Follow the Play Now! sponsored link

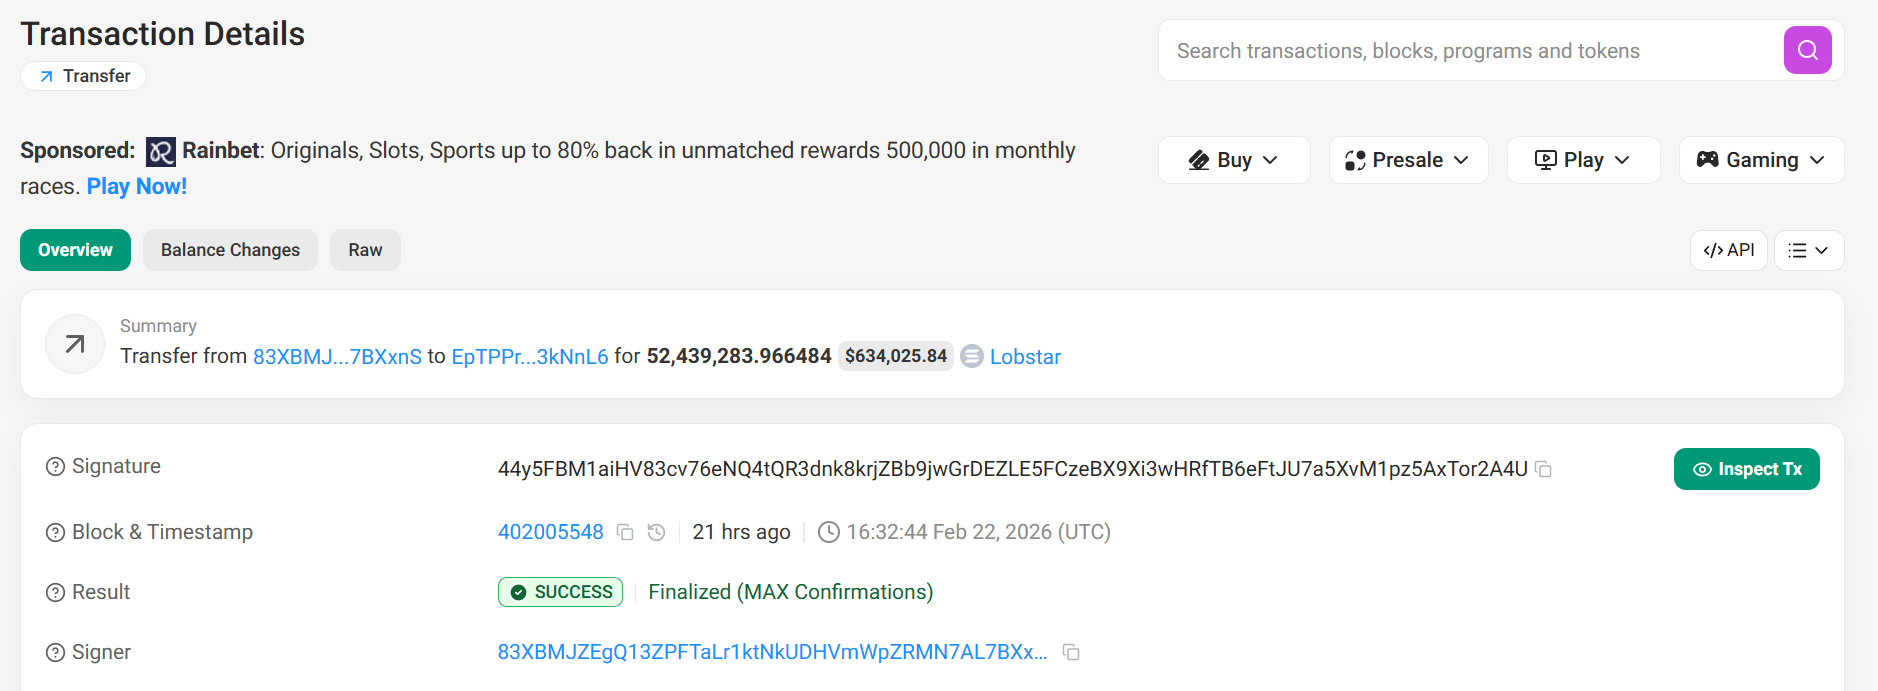coord(137,186)
